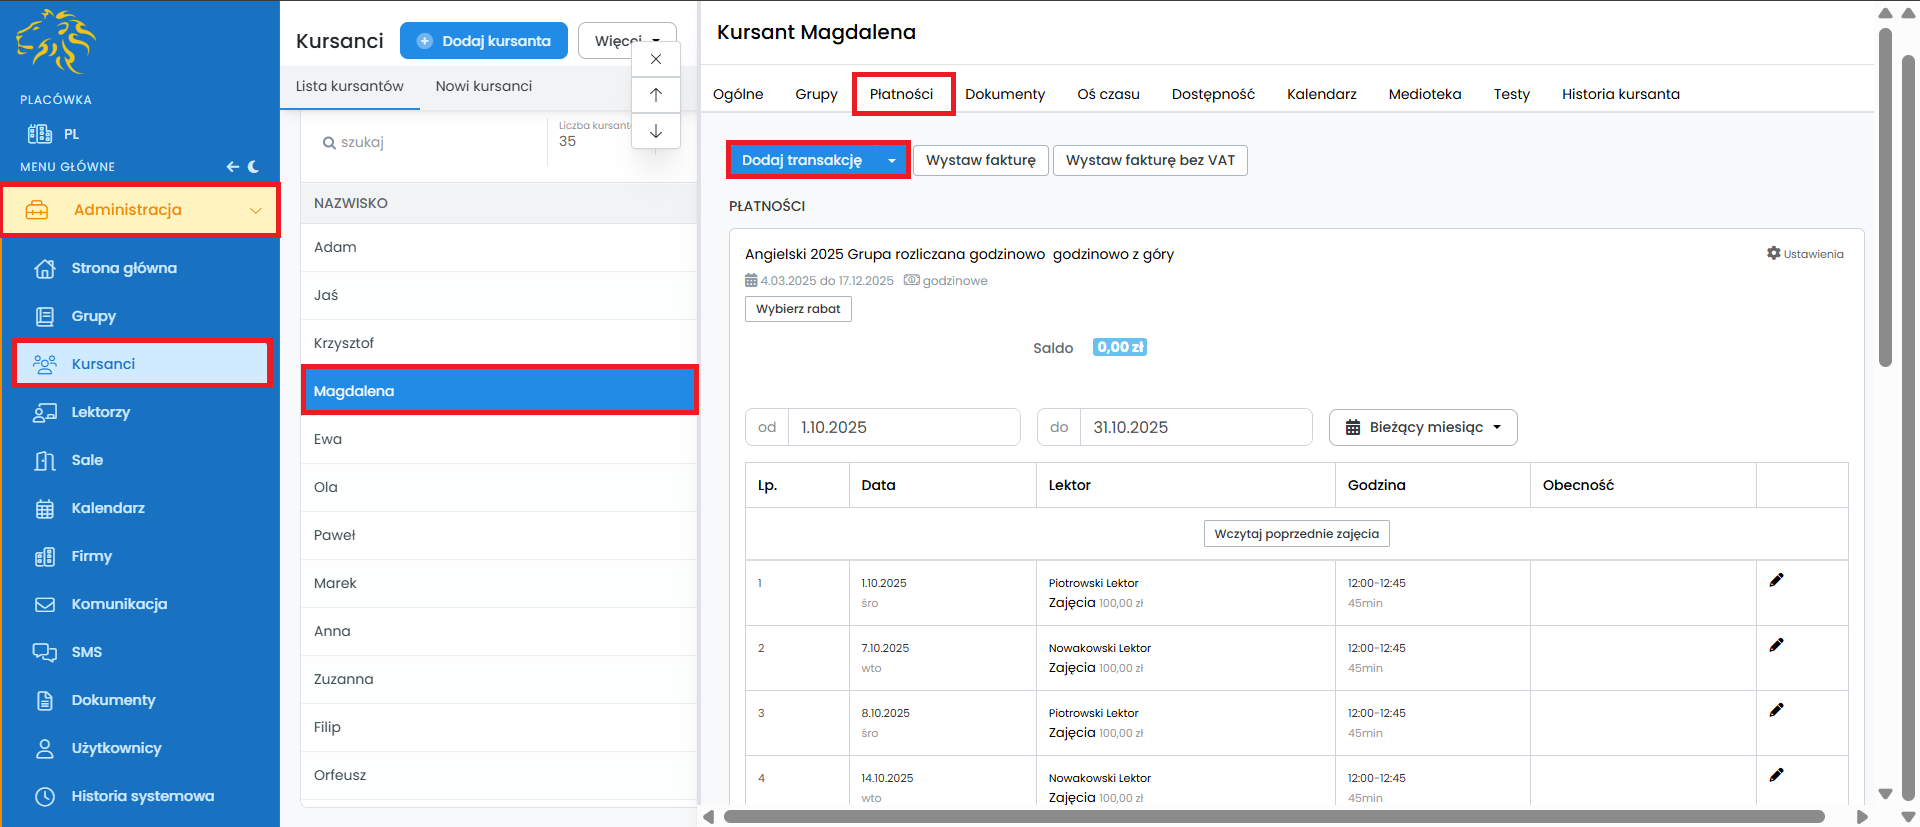This screenshot has width=1920, height=827.
Task: Expand the Dodaj transakcję dropdown arrow
Action: (x=891, y=161)
